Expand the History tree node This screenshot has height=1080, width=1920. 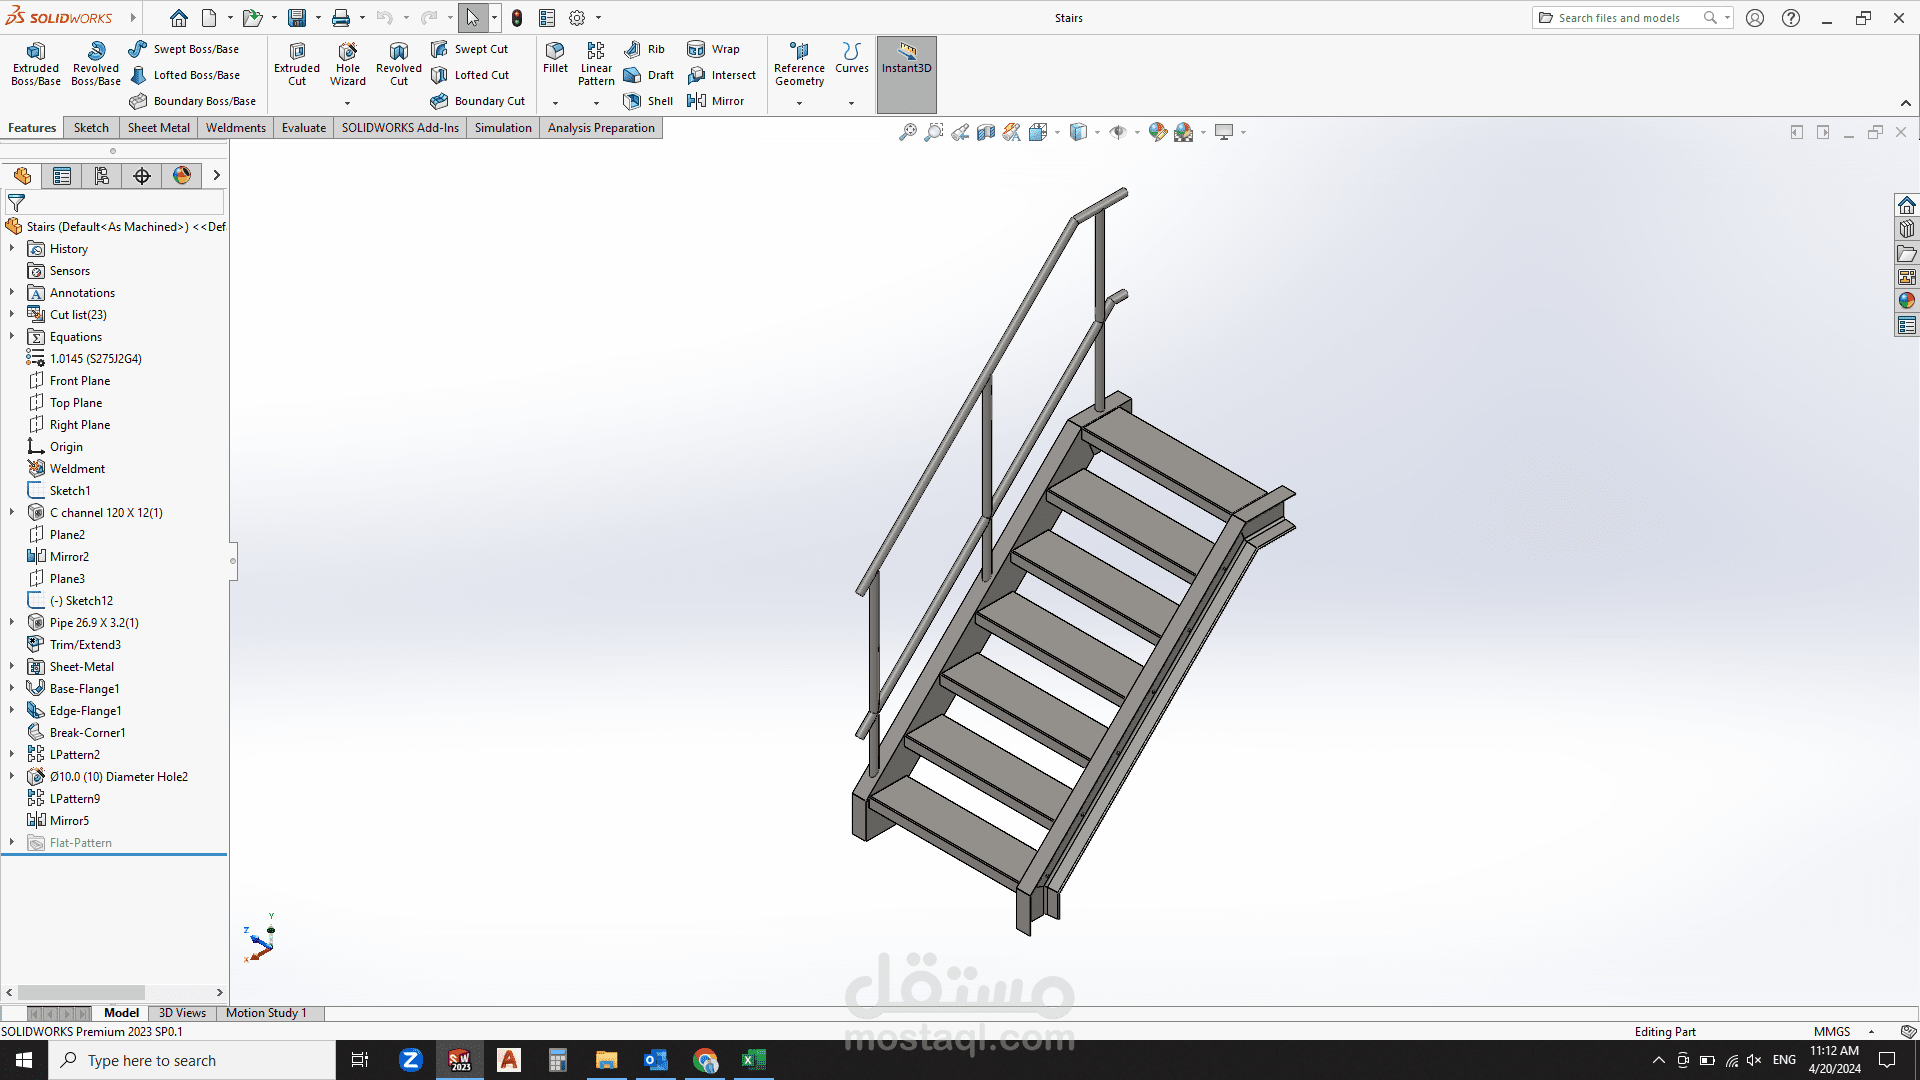pyautogui.click(x=12, y=248)
